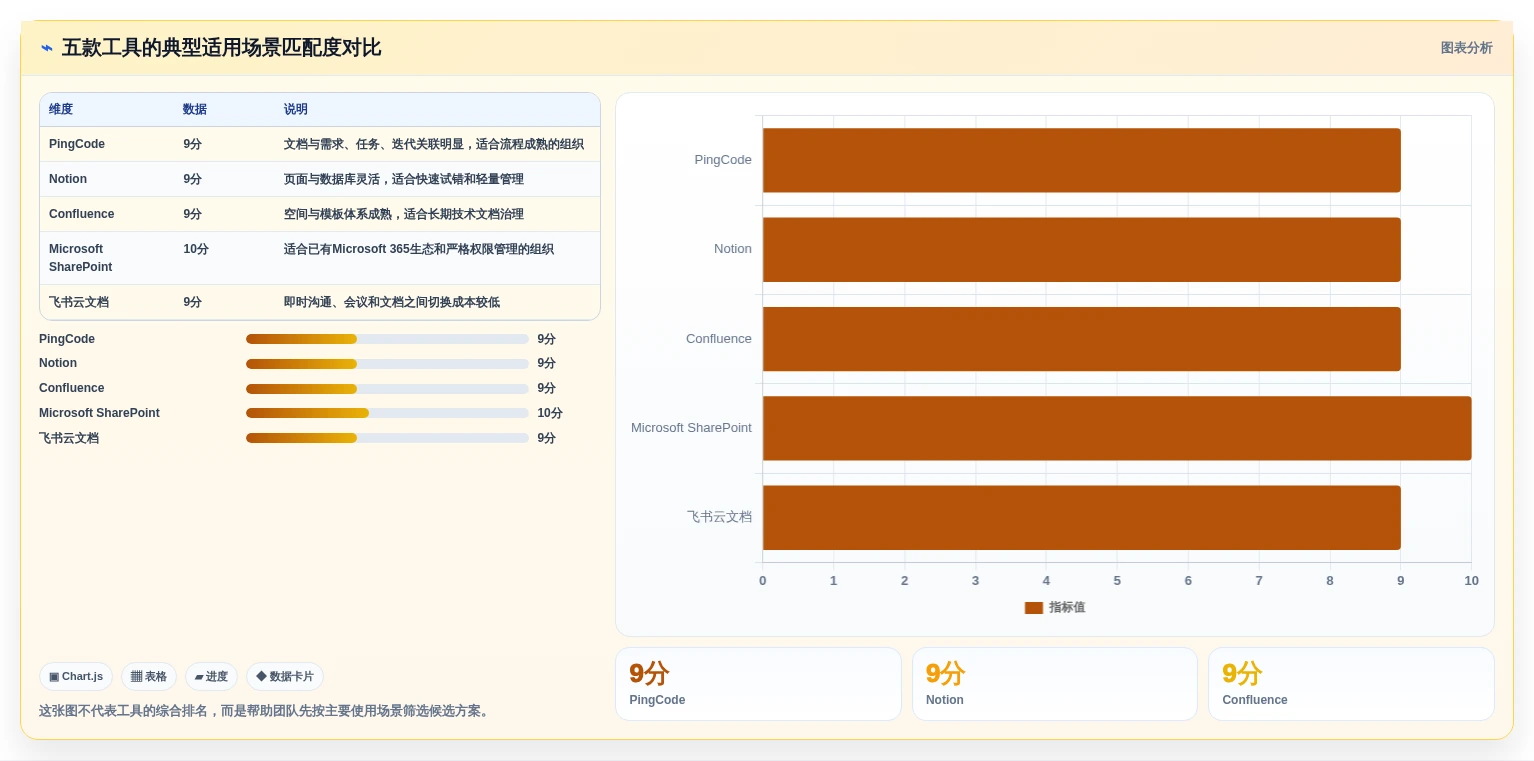Click the title 五款工具的典型适用场景匹配度对比
Screen dimensions: 1534x761
[x=221, y=48]
